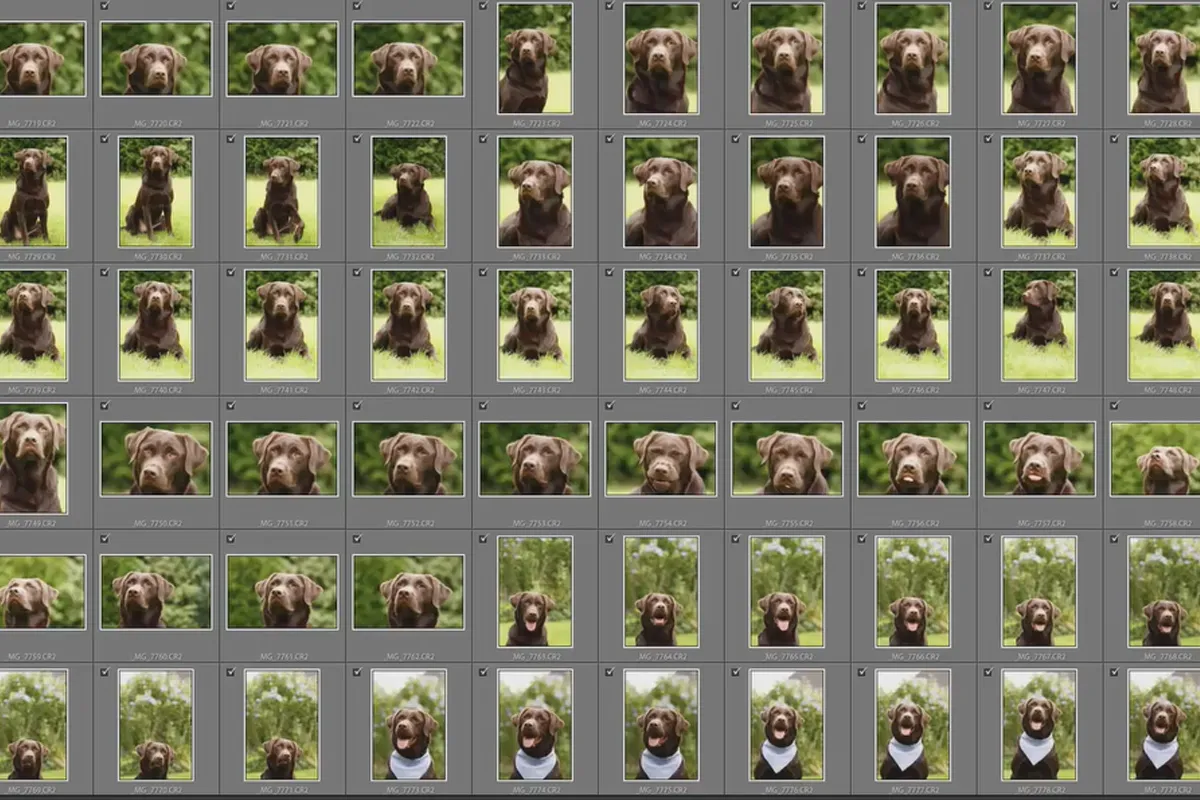1200x800 pixels.
Task: Select the file name _MG_7743.CR2
Action: tap(535, 390)
